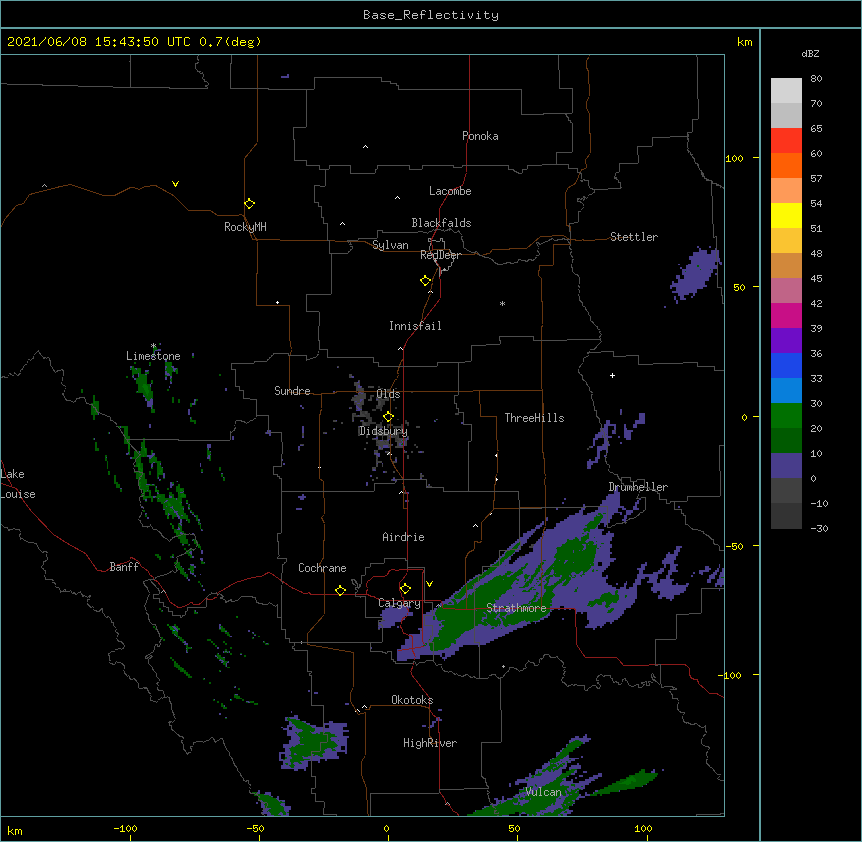The image size is (862, 842).
Task: Click the ThreeHills town label
Action: 534,418
